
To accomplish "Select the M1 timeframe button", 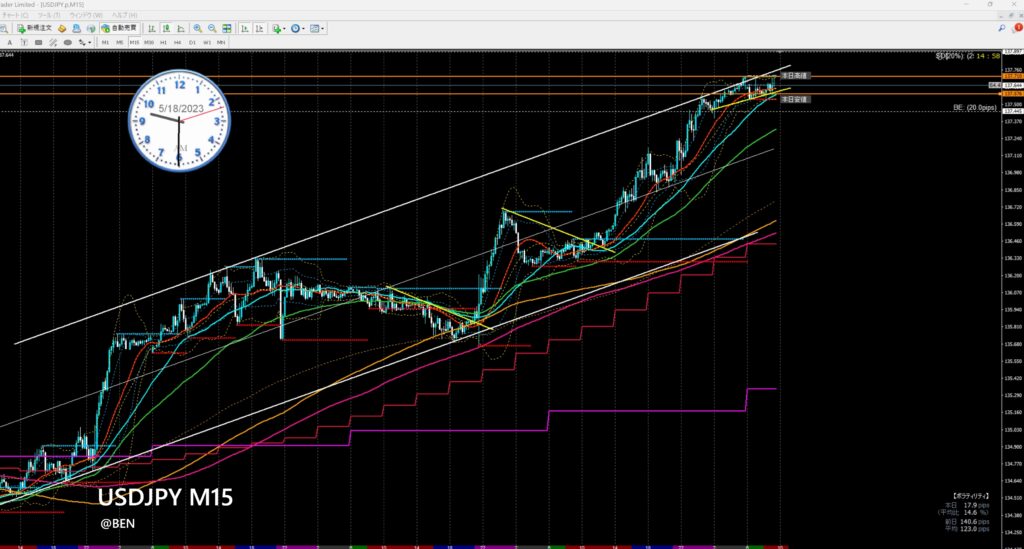I will 106,43.
